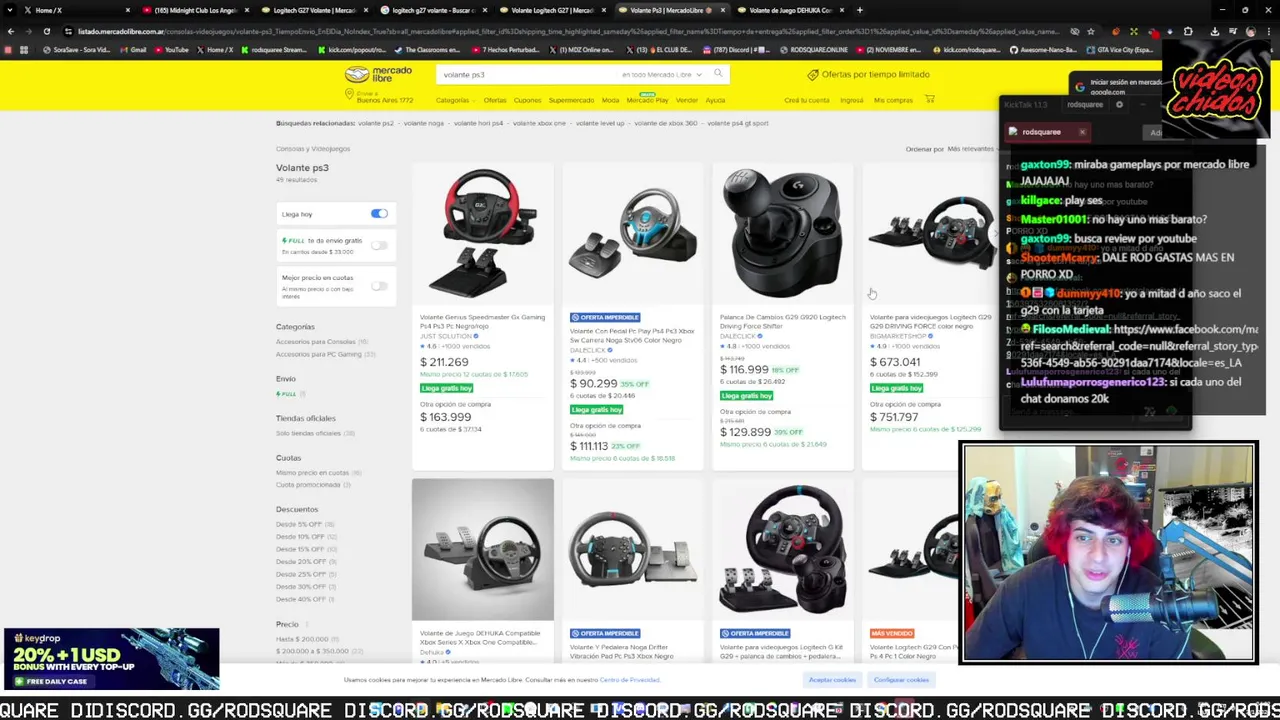
Task: Click the browser extensions puzzle icon
Action: (1188, 31)
